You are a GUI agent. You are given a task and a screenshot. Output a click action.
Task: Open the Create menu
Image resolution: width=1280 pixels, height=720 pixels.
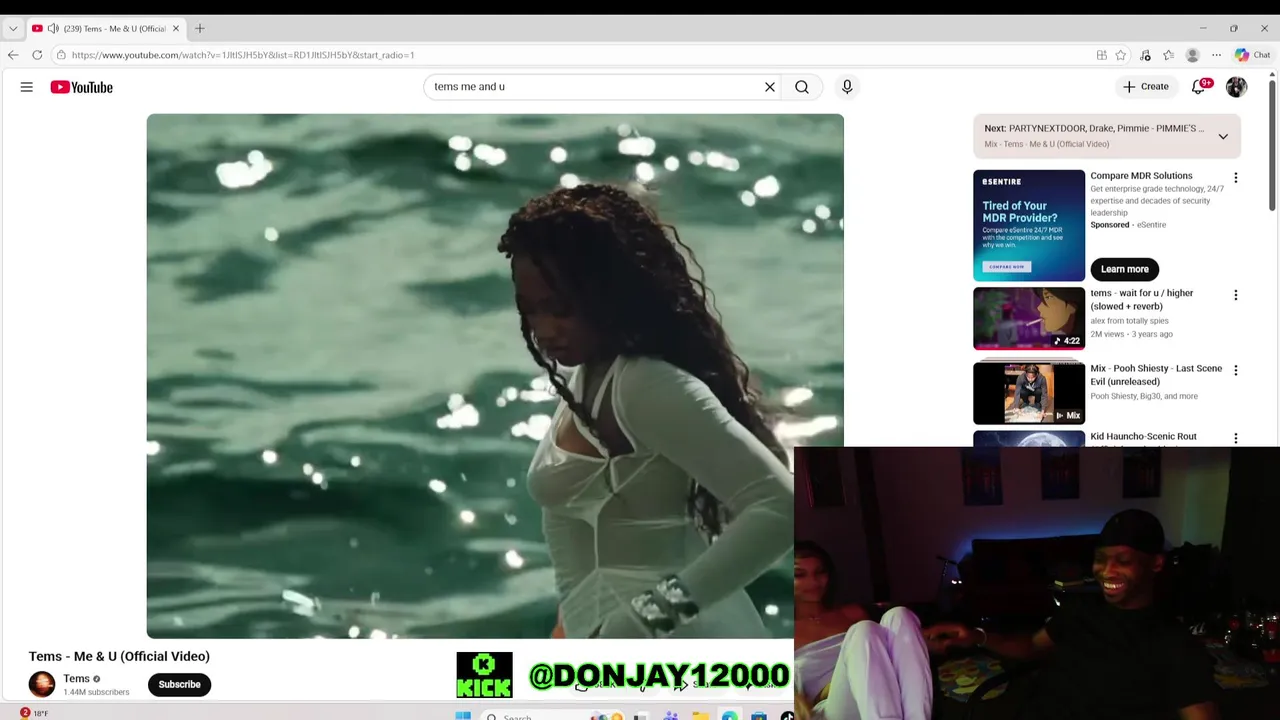[1146, 87]
